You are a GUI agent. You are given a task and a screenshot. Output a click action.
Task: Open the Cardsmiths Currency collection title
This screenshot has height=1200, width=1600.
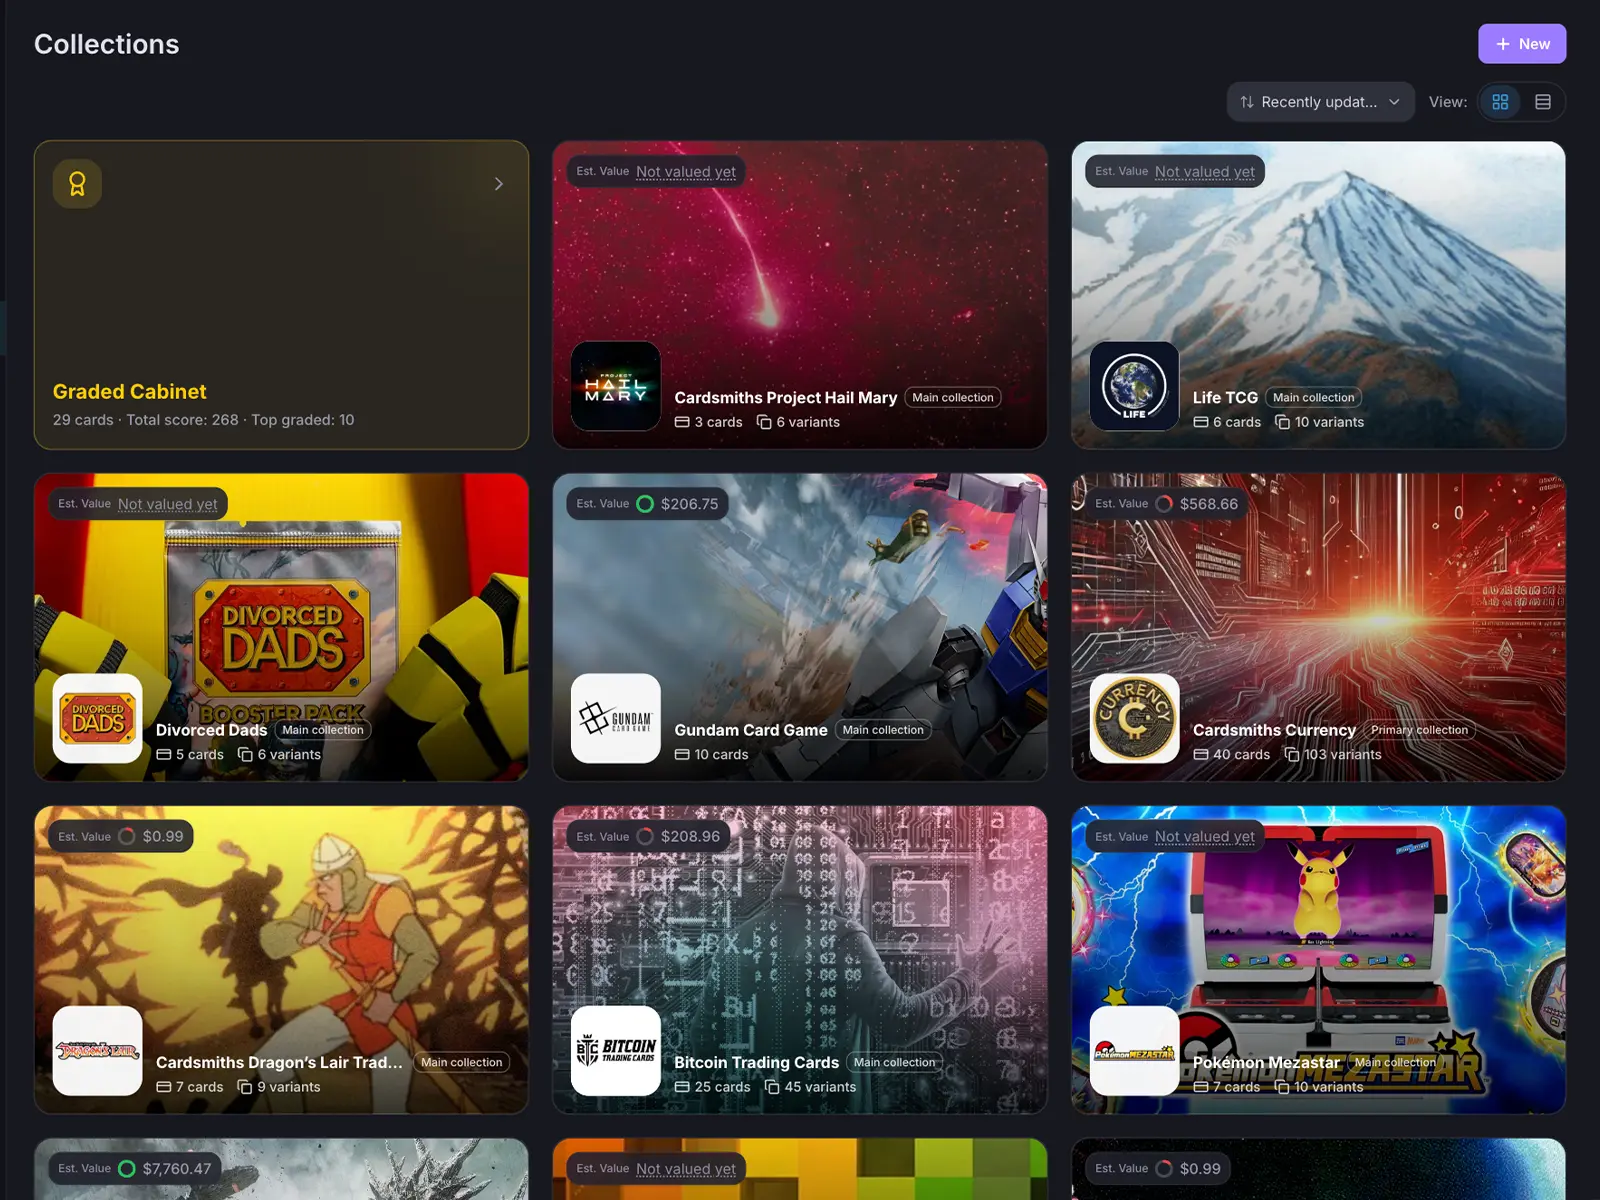coord(1274,730)
